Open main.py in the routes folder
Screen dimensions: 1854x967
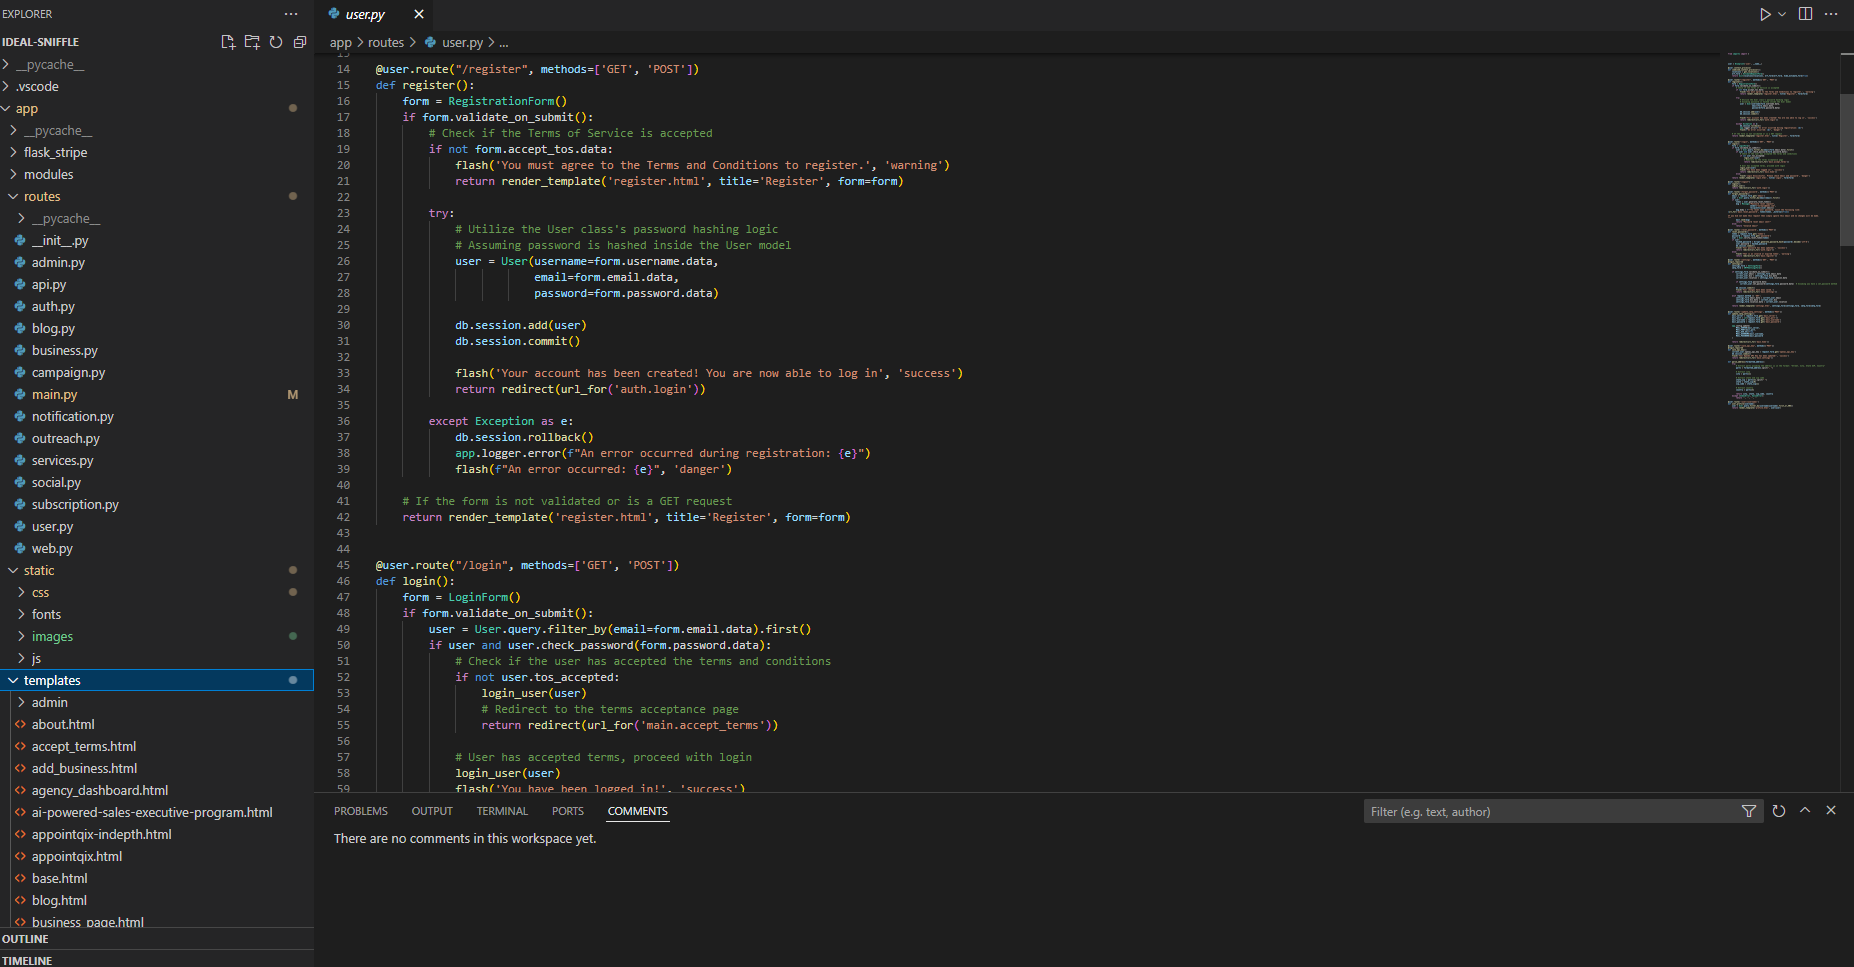pyautogui.click(x=157, y=394)
